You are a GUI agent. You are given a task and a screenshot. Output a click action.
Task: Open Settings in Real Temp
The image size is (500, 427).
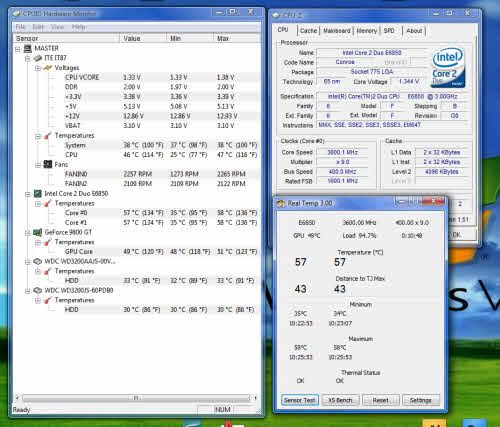421,400
